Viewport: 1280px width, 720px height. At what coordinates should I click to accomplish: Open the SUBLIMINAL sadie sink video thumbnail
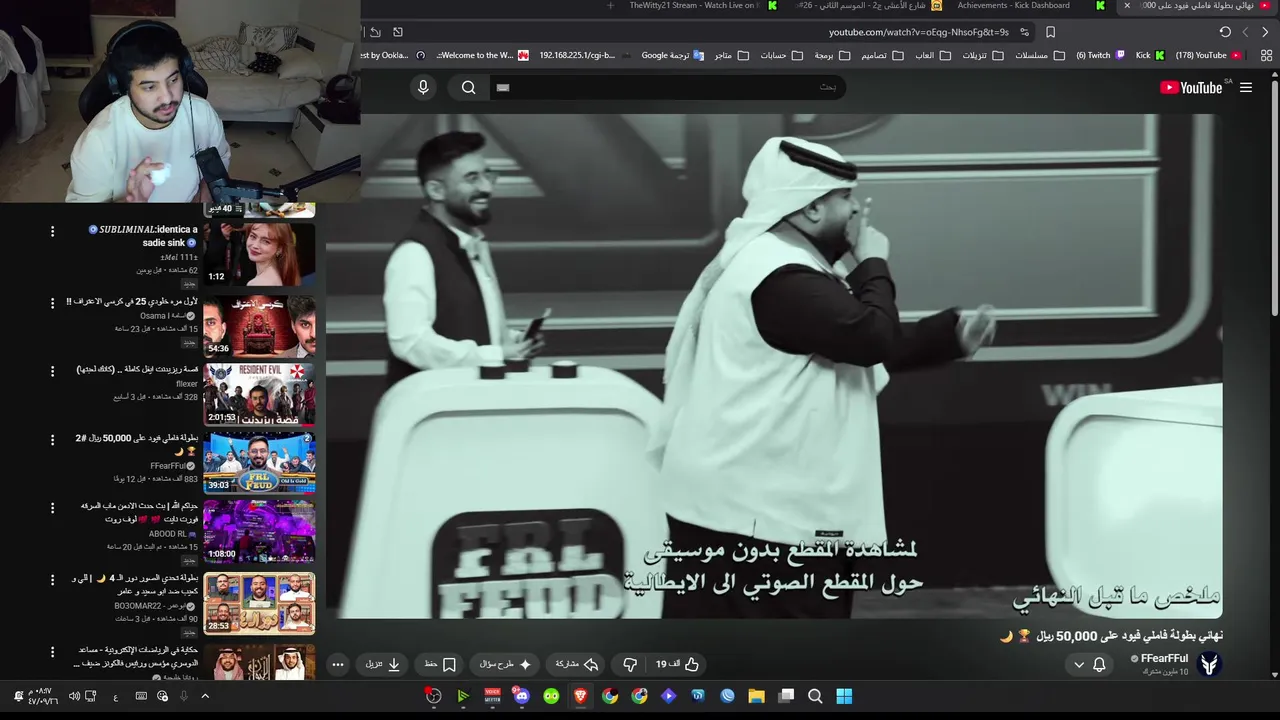[259, 254]
